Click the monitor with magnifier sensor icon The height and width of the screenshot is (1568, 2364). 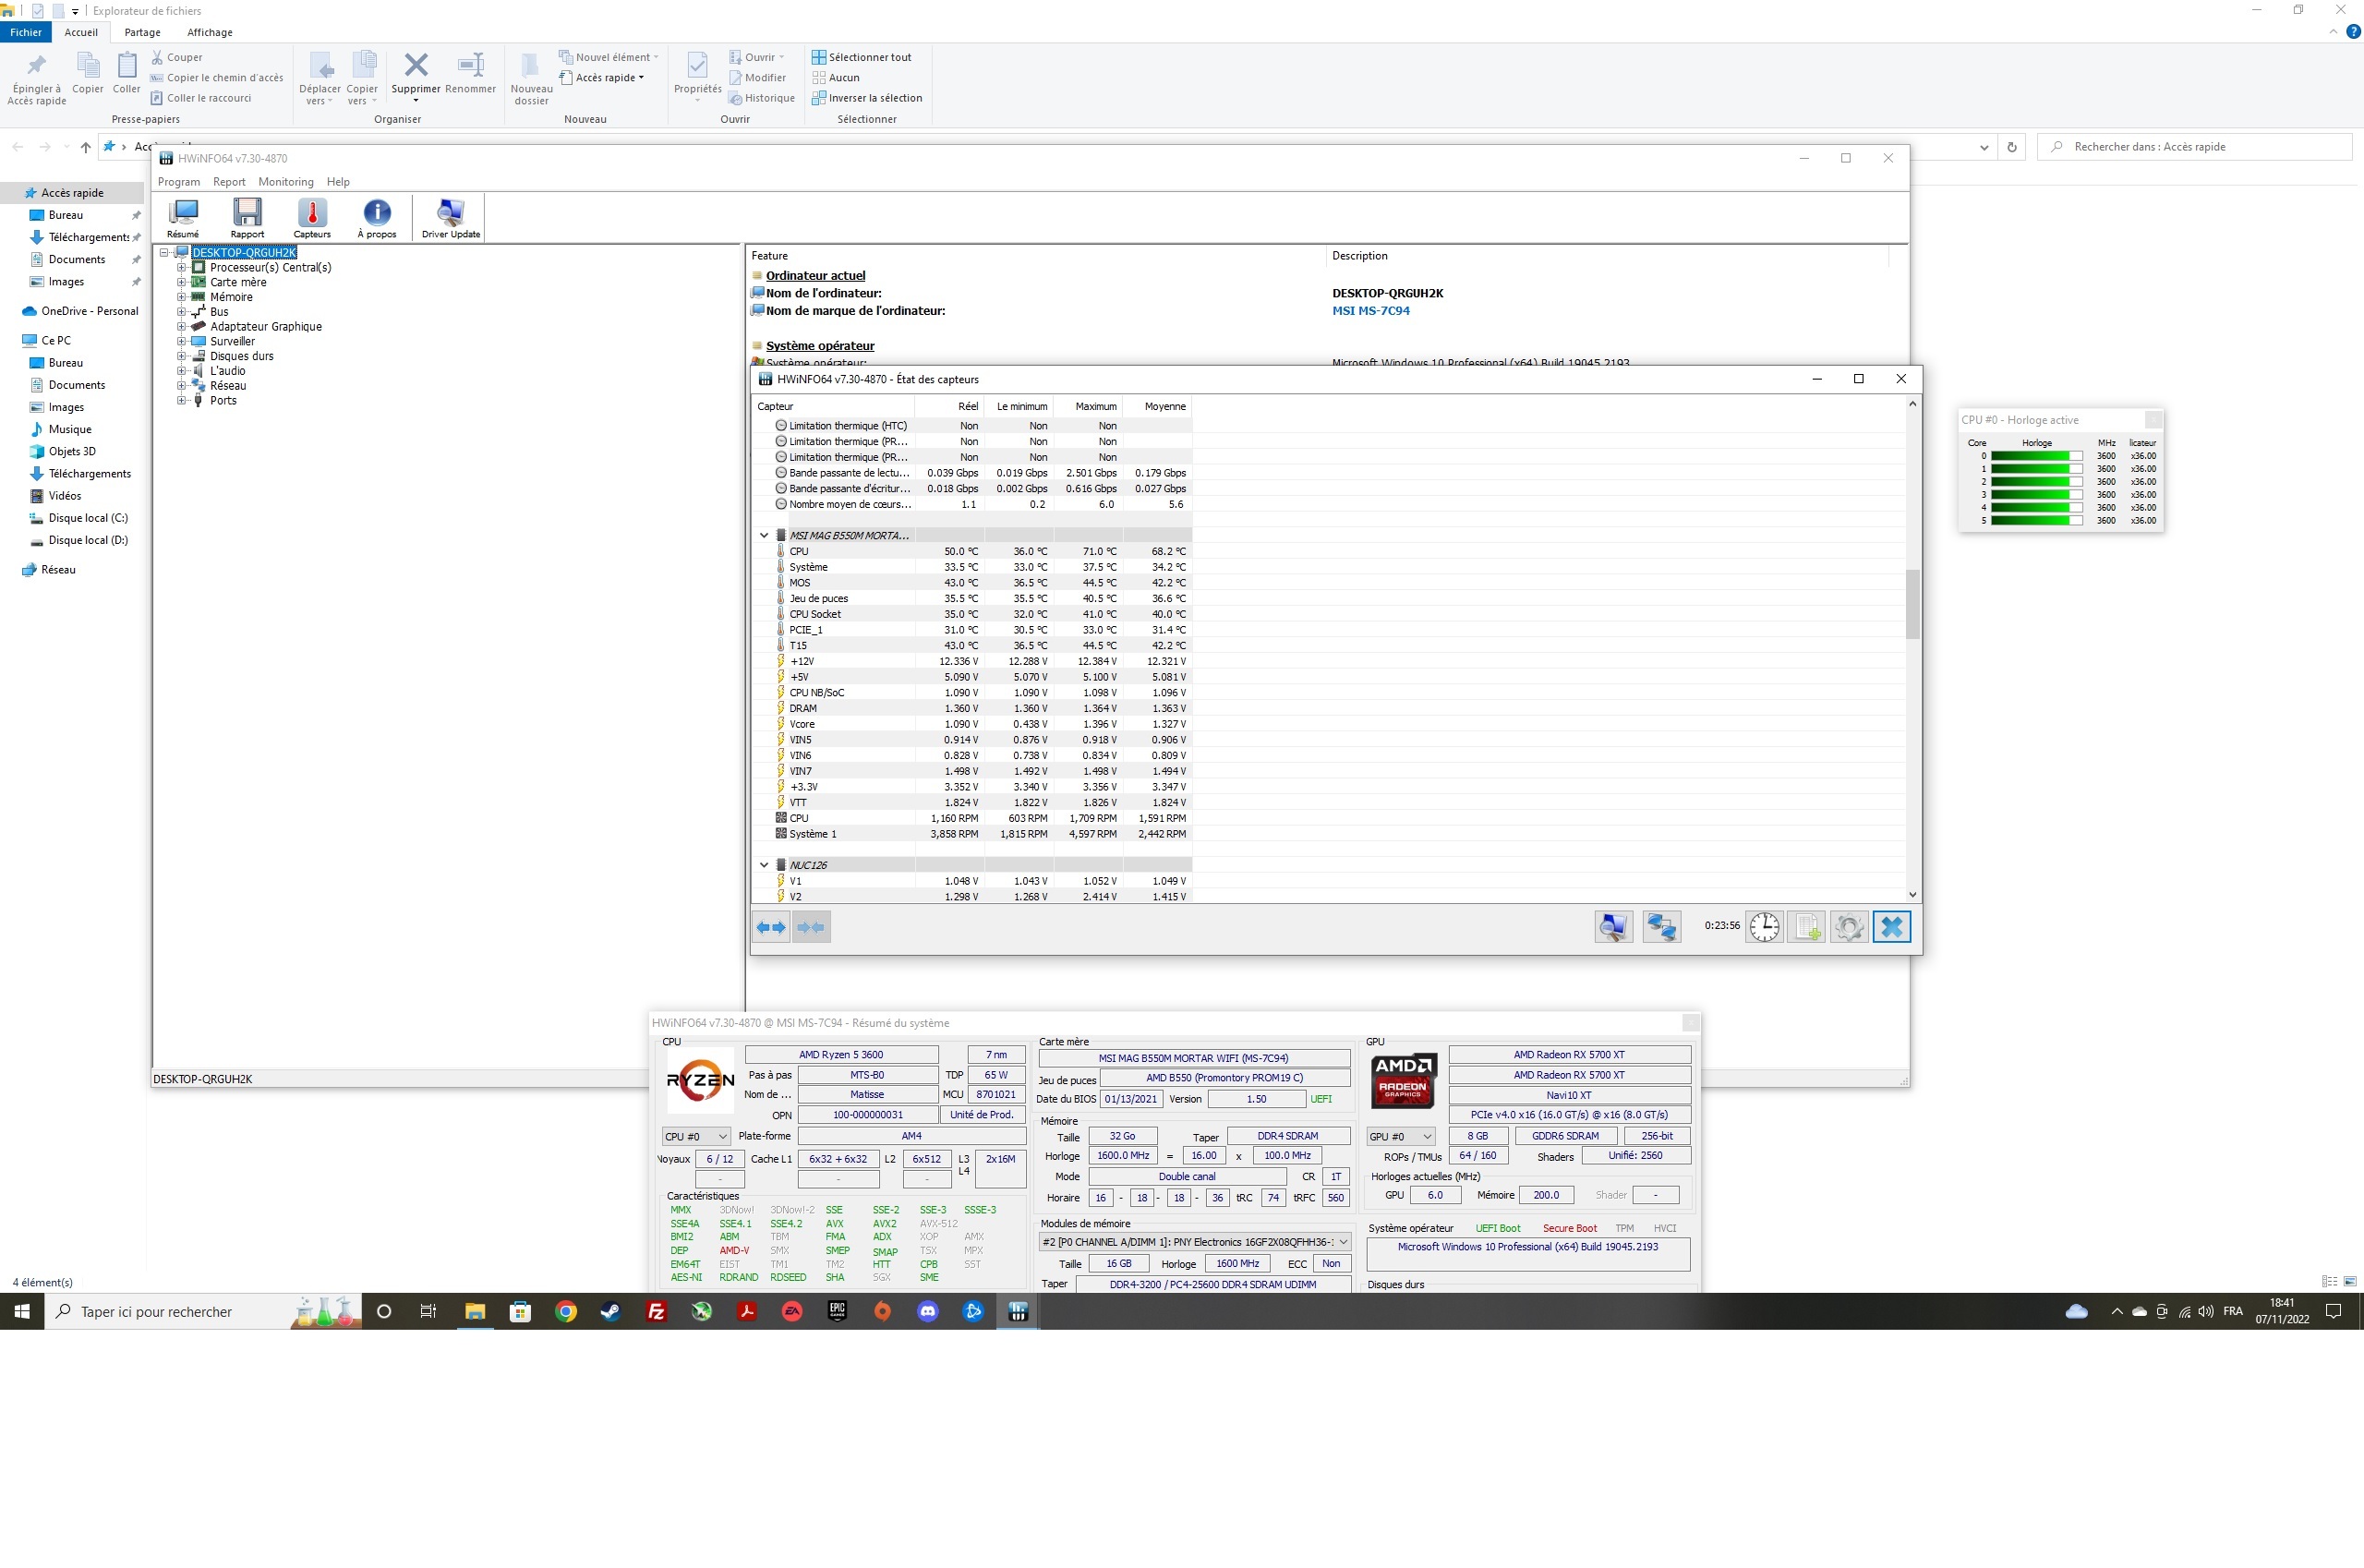tap(1613, 927)
